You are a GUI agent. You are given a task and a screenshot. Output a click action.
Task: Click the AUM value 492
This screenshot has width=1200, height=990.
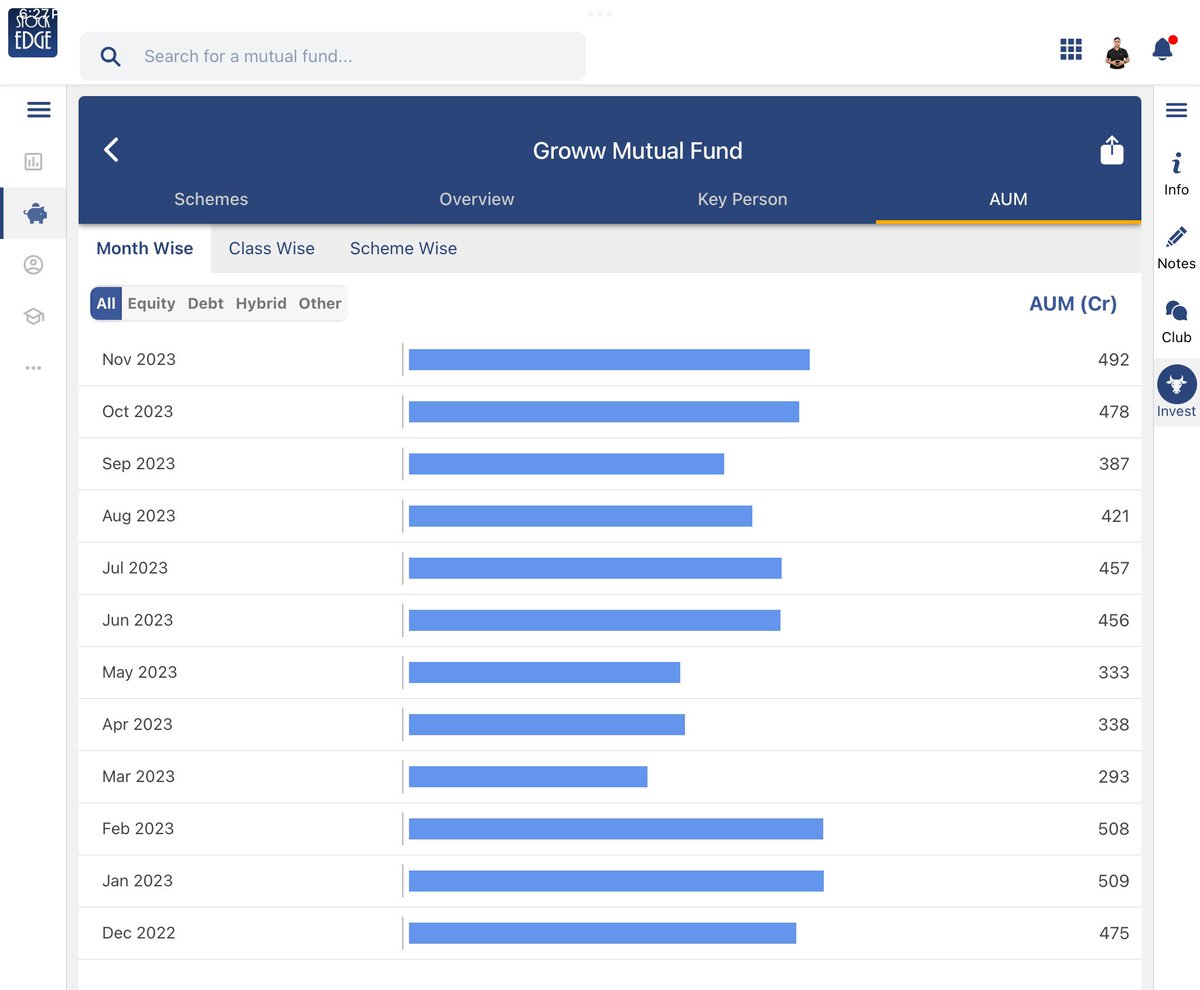(1113, 359)
